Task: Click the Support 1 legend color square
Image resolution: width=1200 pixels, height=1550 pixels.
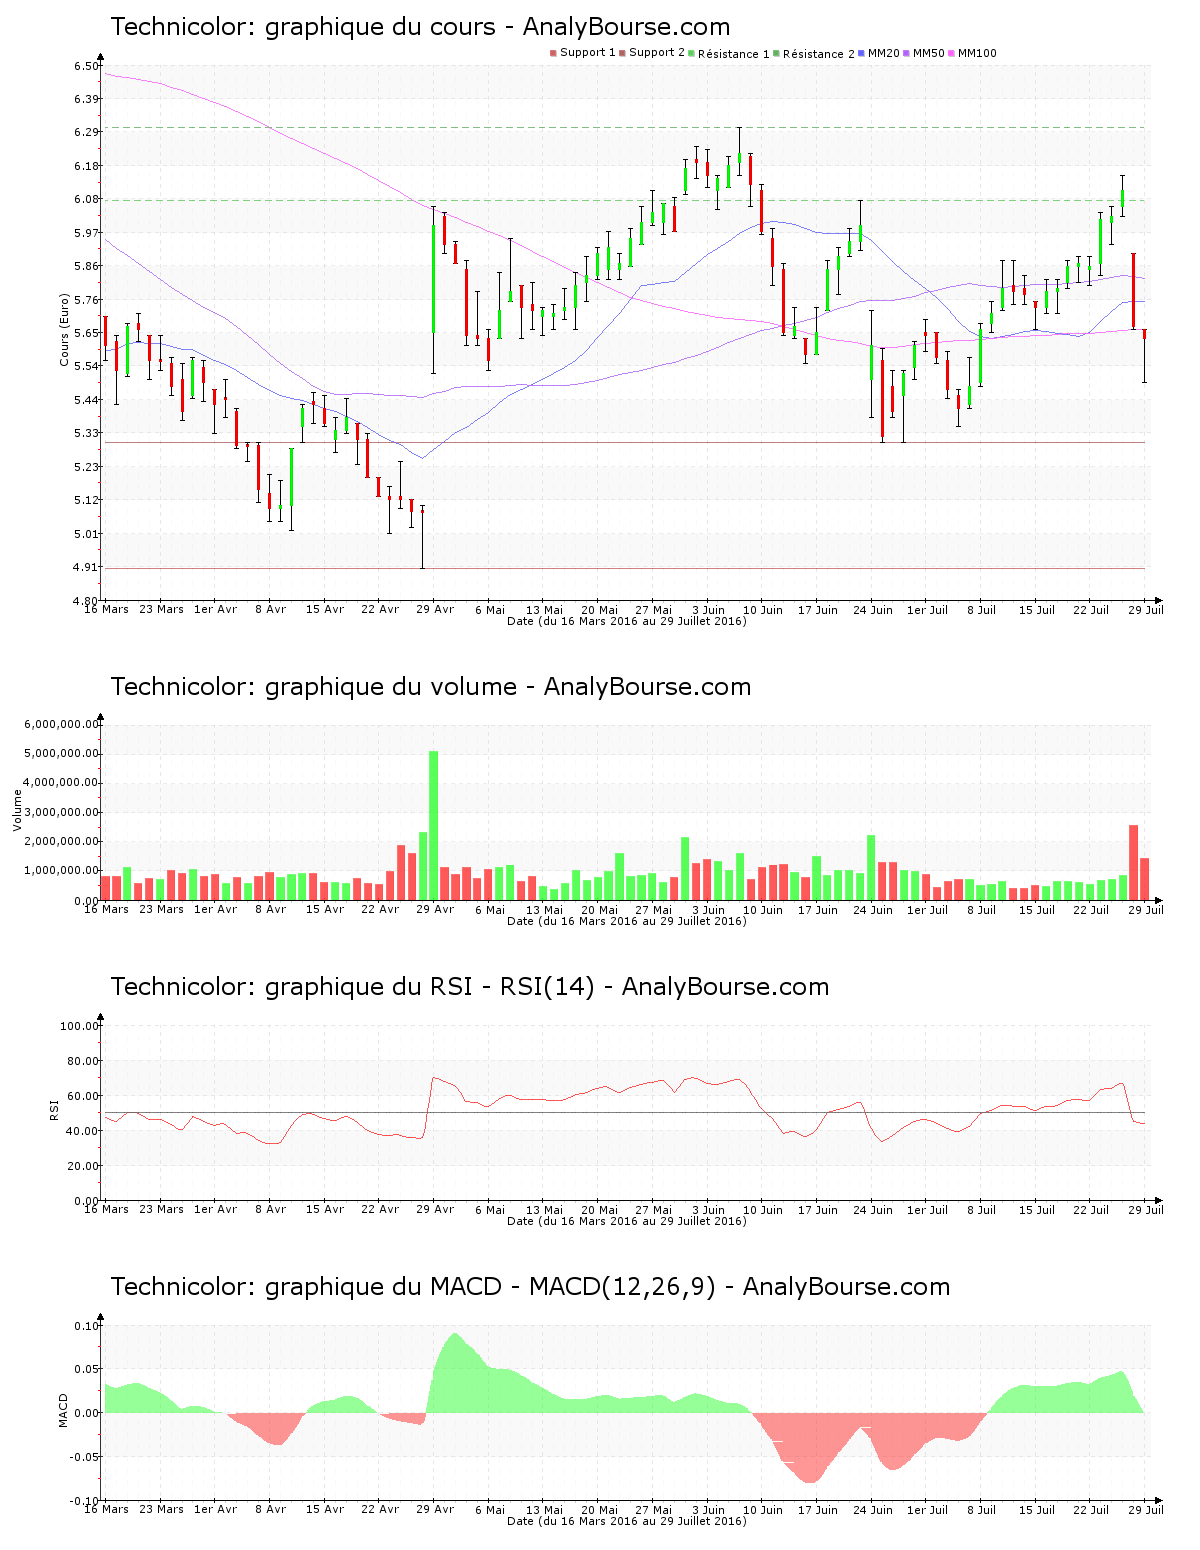Action: click(x=553, y=53)
